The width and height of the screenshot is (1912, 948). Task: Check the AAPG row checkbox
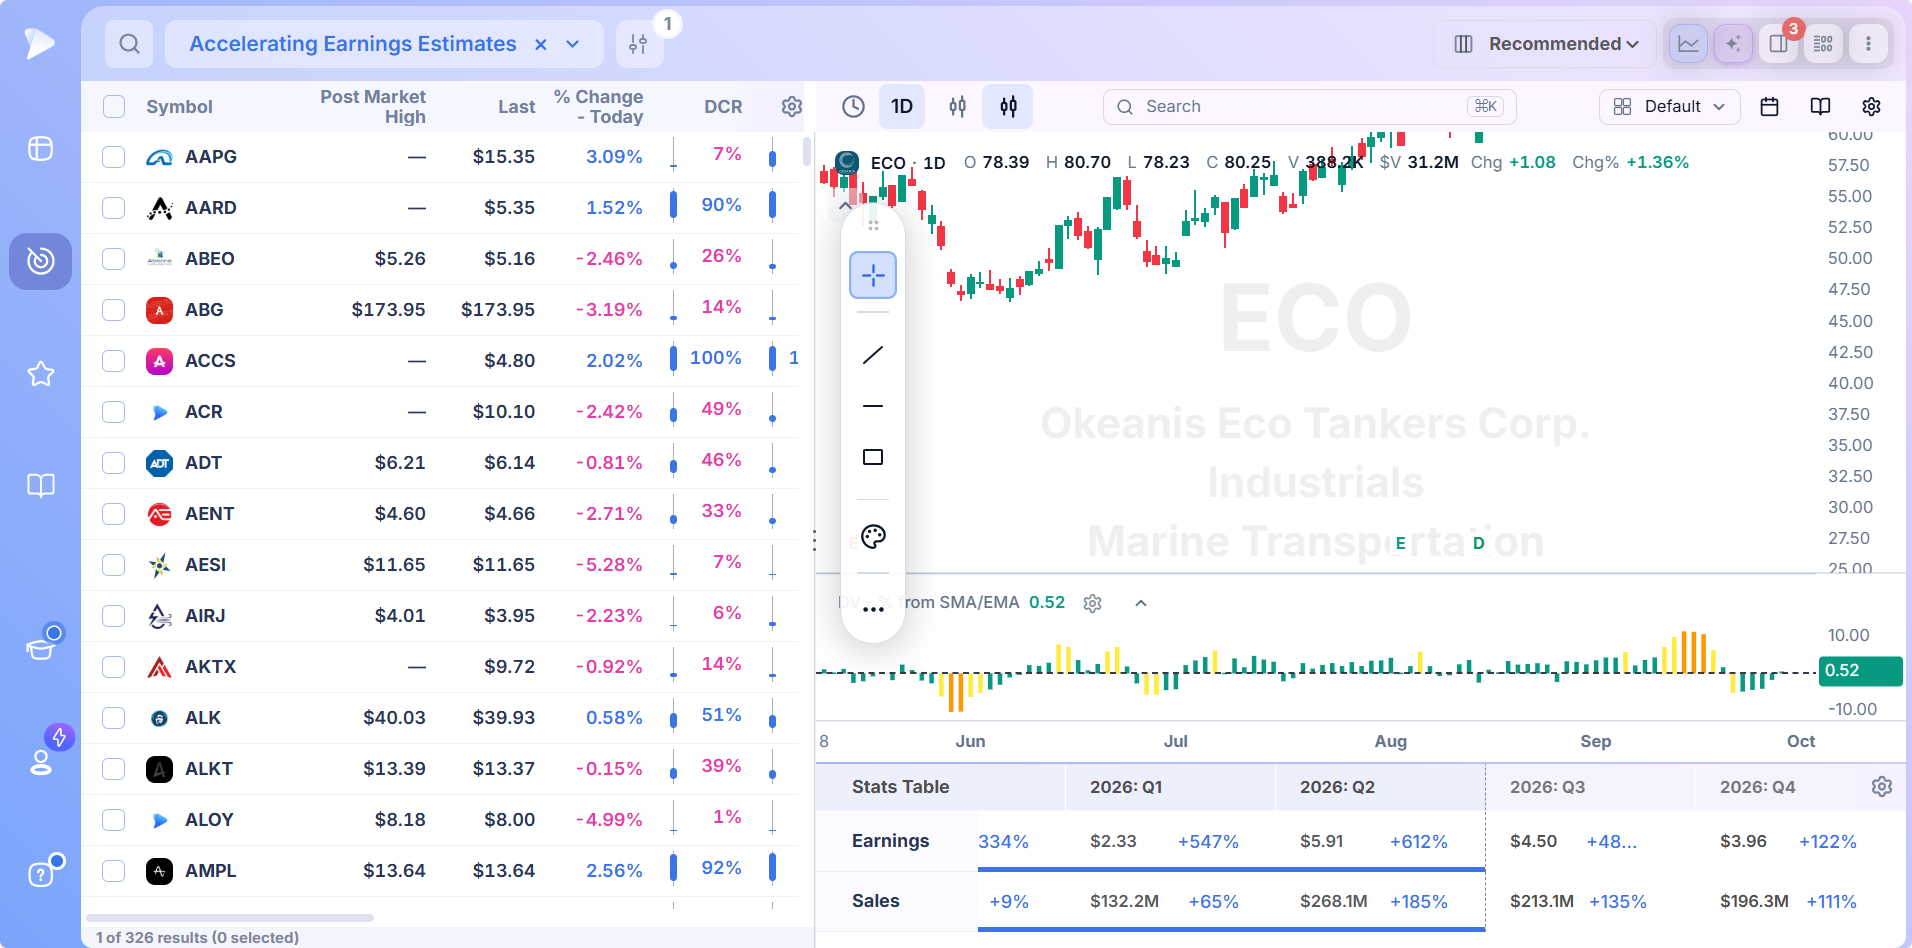coord(114,157)
